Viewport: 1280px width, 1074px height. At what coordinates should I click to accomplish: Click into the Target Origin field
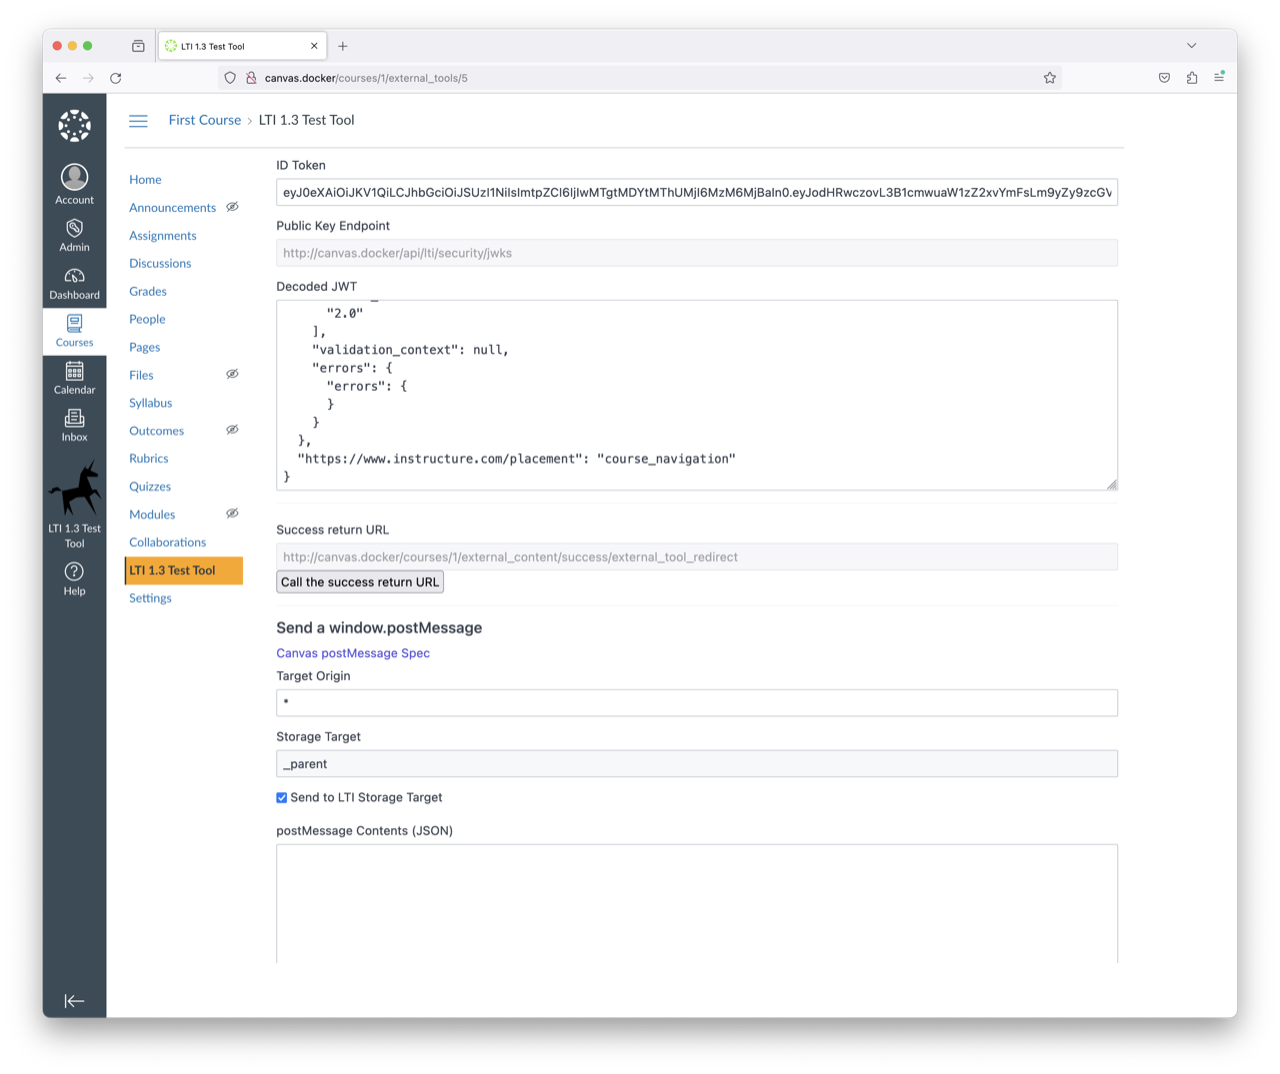(696, 703)
